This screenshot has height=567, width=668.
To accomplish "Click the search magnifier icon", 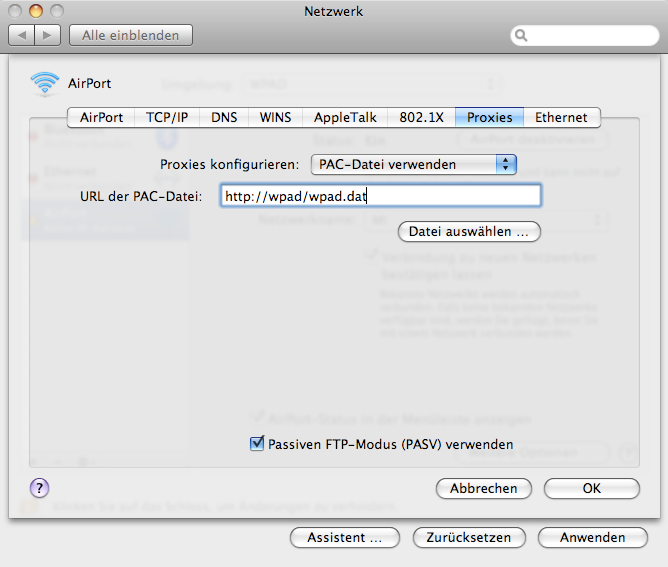I will point(521,35).
